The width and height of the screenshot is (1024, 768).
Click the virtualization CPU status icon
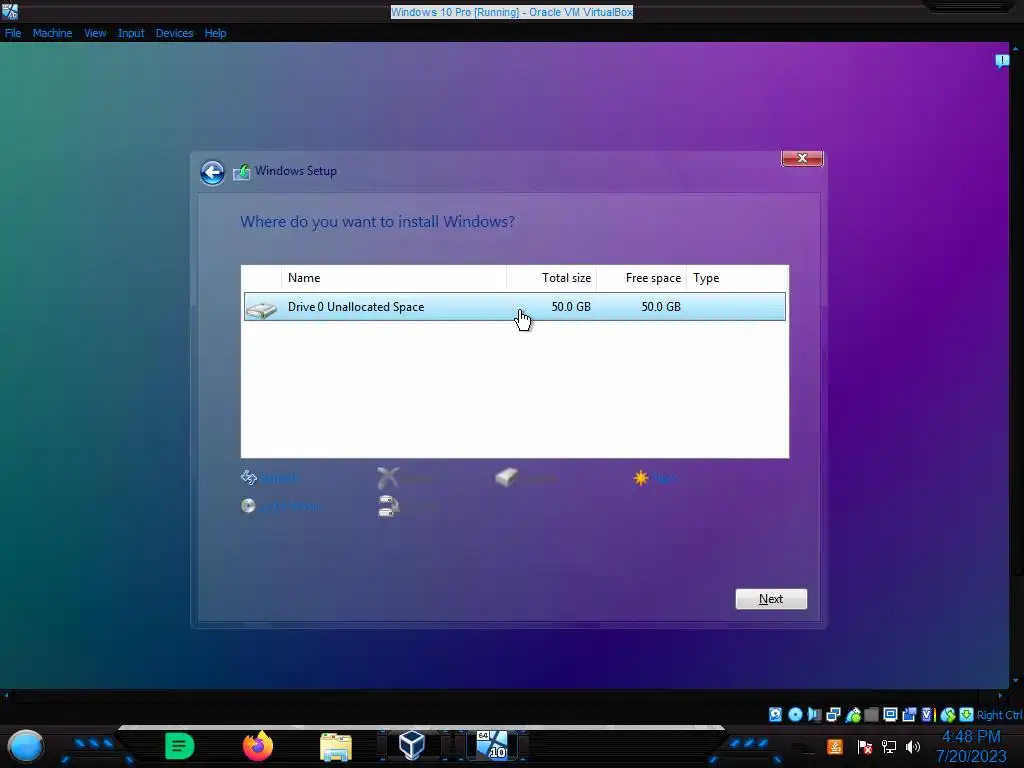[927, 714]
